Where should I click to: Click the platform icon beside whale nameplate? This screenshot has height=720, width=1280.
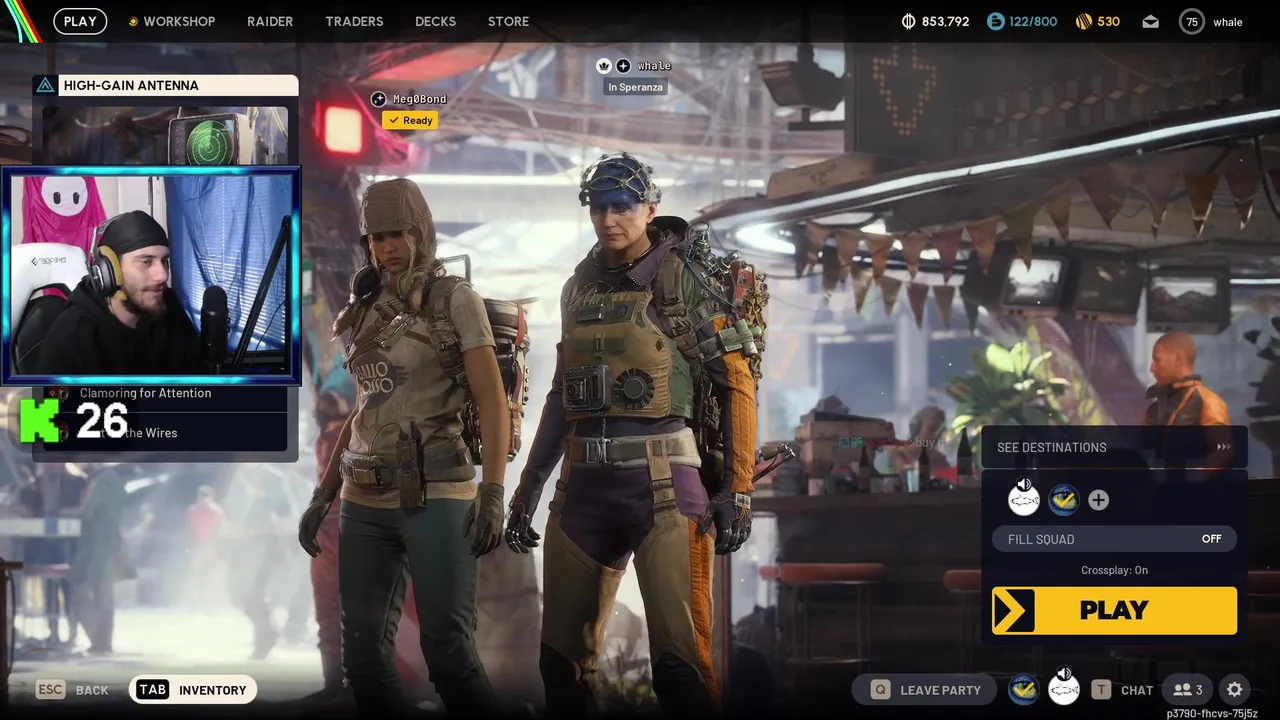pos(623,66)
